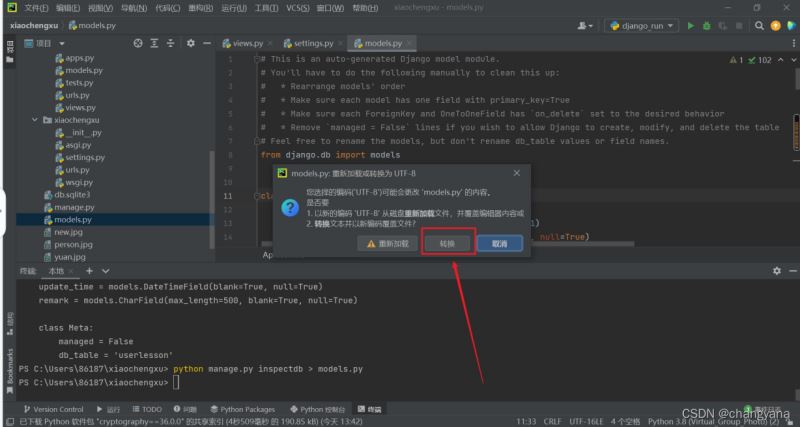Hide the project tool window
This screenshot has height=427, width=800.
tap(208, 44)
